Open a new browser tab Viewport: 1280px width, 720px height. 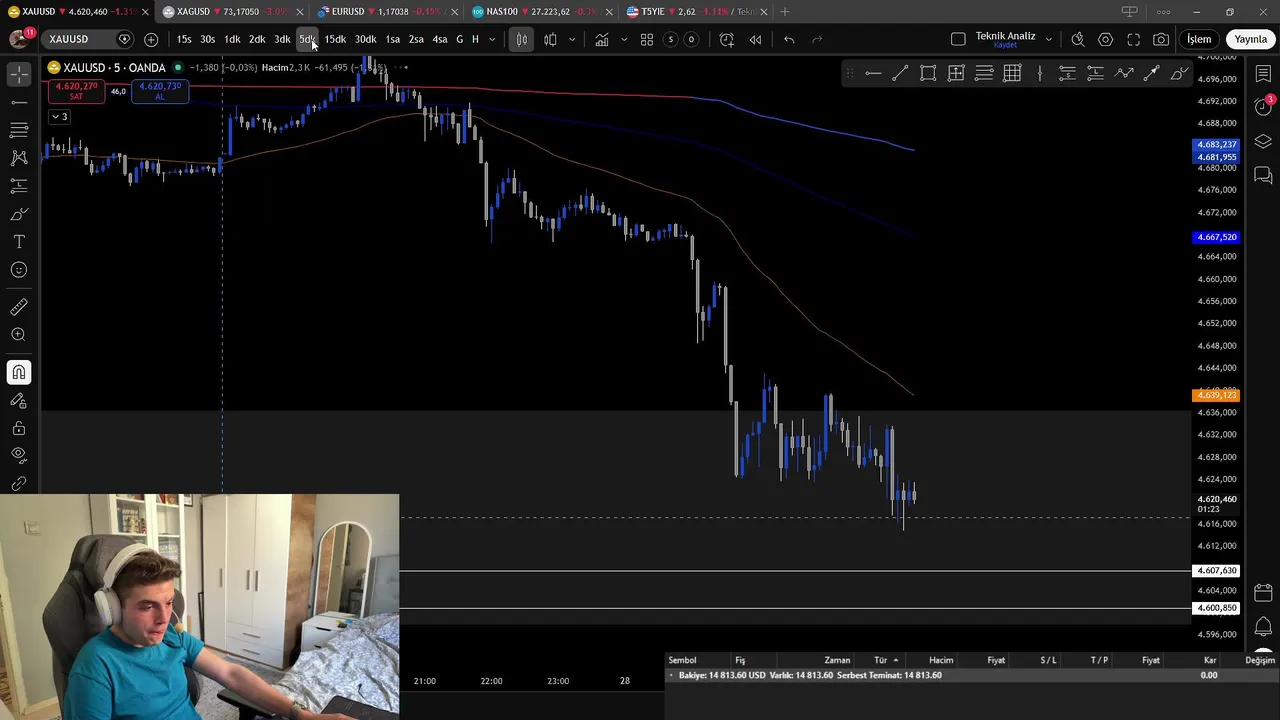(785, 12)
